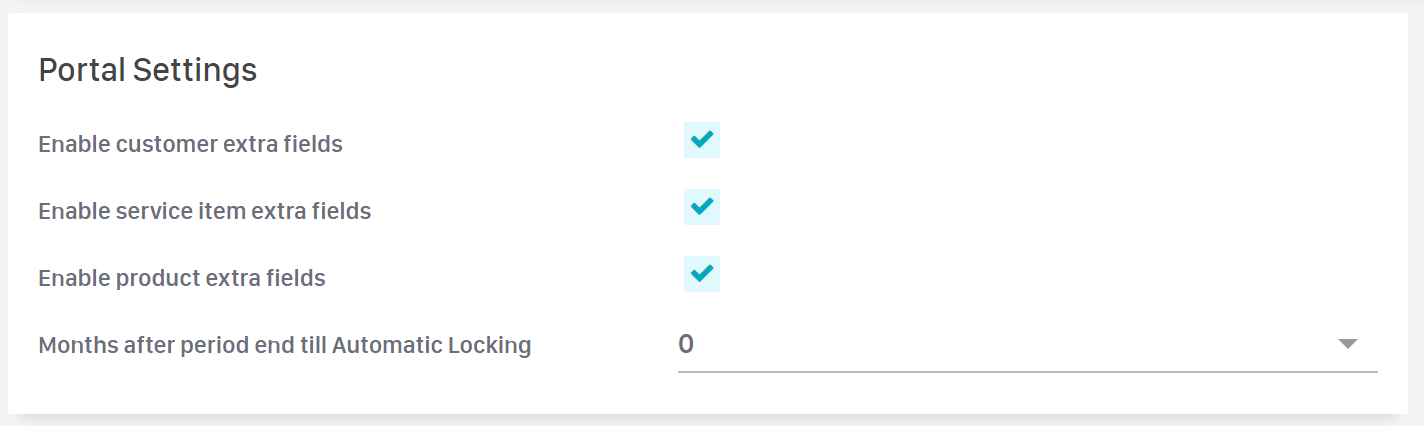Click the Automatic Locking dropdown arrow icon
This screenshot has width=1424, height=426.
tap(1347, 344)
